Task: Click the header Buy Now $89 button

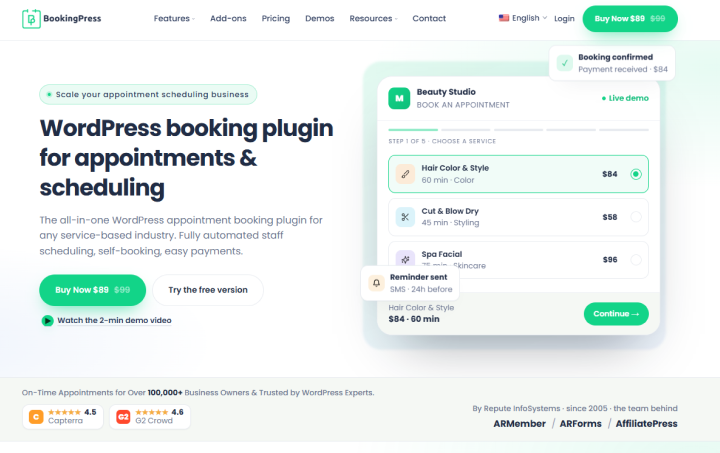Action: [x=630, y=19]
